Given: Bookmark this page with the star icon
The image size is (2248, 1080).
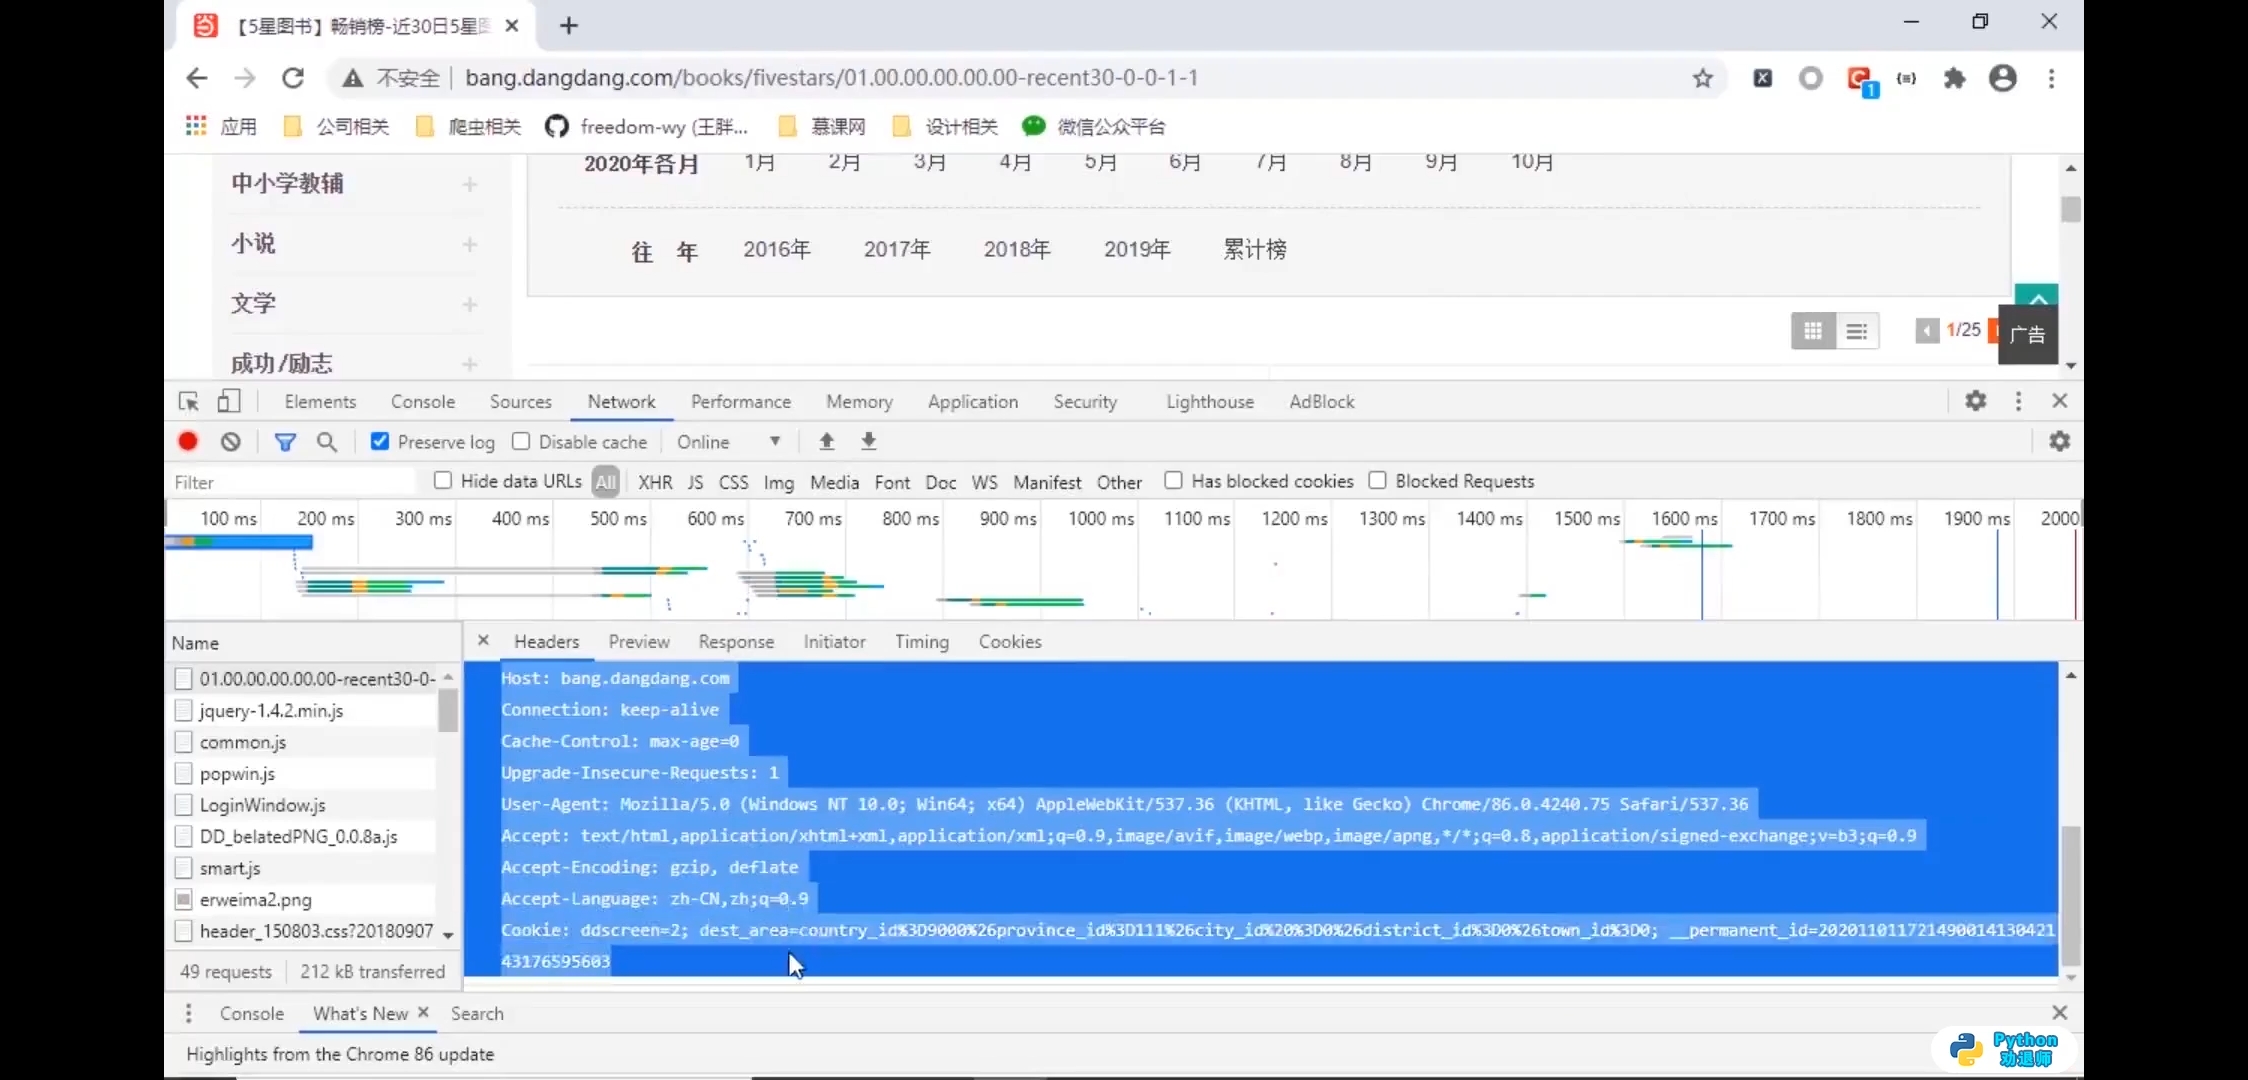Looking at the screenshot, I should click(x=1703, y=78).
